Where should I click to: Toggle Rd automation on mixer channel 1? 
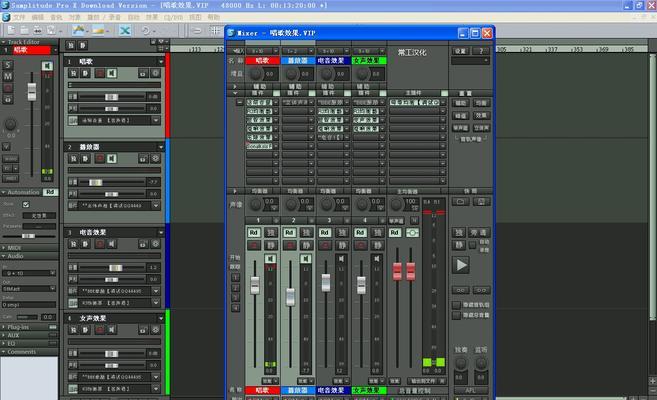(253, 232)
